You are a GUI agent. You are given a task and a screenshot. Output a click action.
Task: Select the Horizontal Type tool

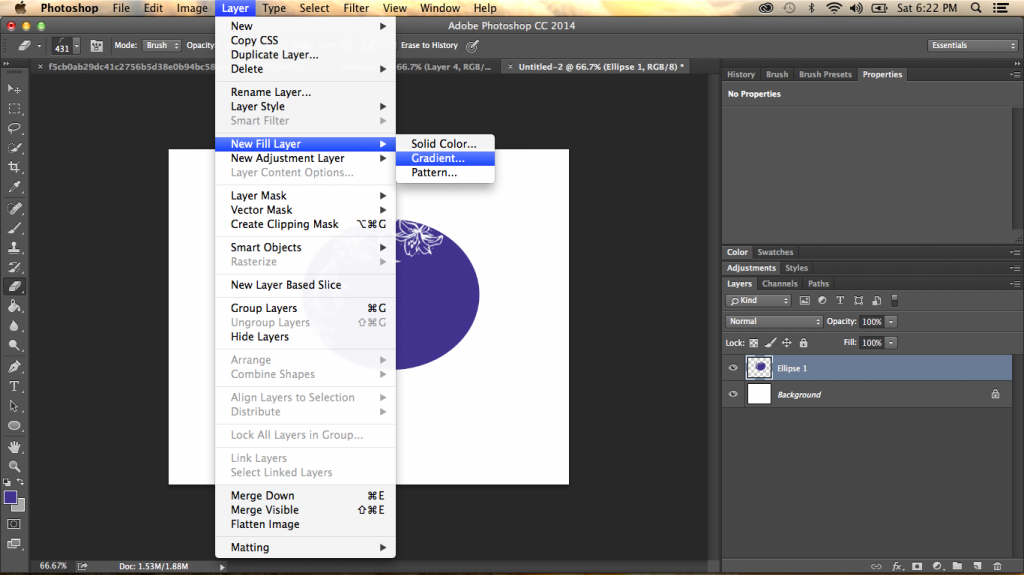pyautogui.click(x=14, y=386)
